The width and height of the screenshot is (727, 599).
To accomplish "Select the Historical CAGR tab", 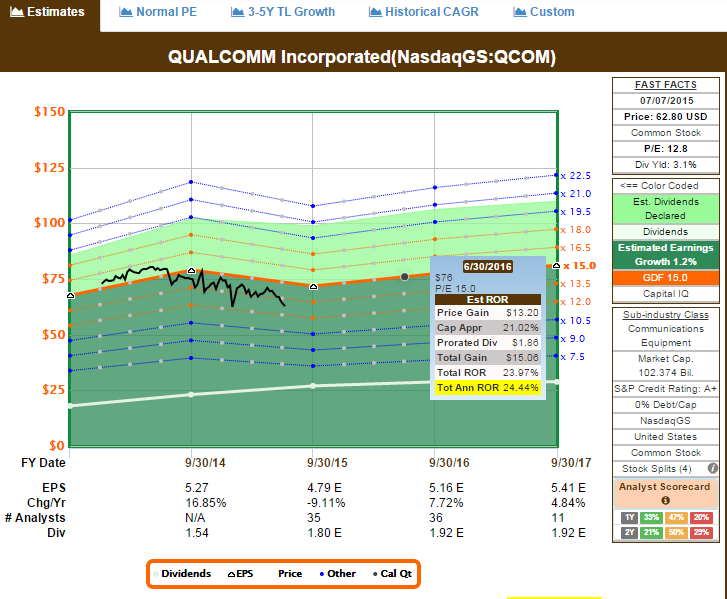I will click(424, 12).
